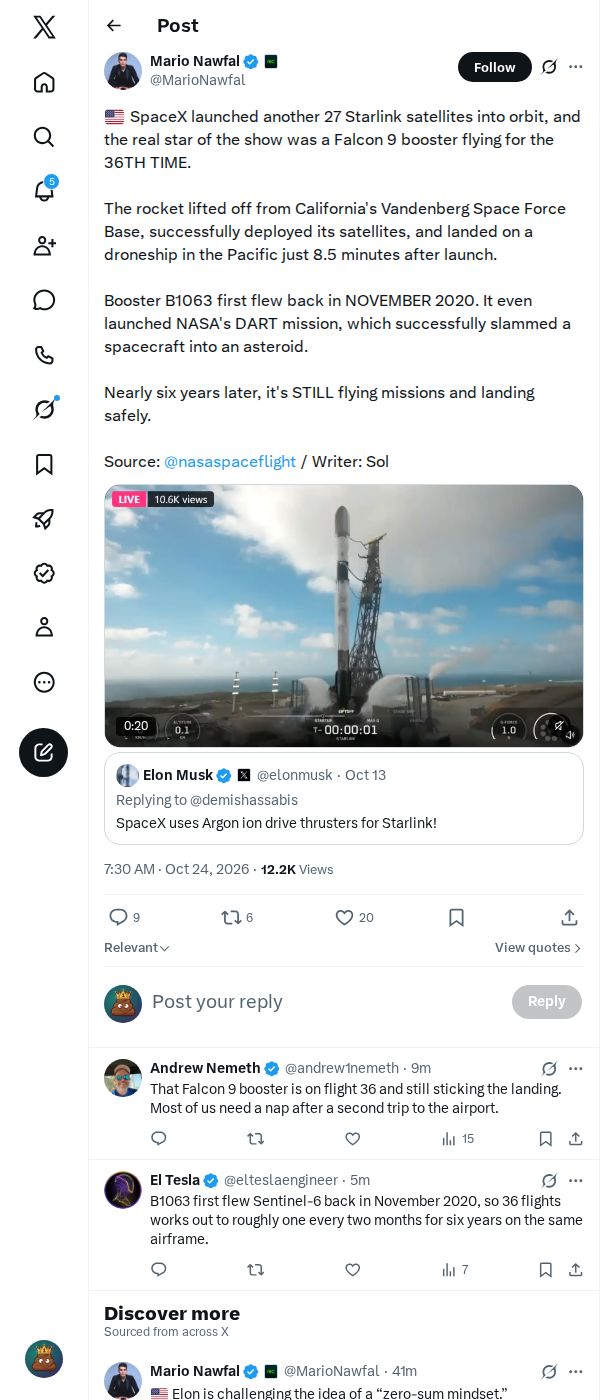Follow Mario Nawfal
The width and height of the screenshot is (600, 1400).
coord(494,67)
